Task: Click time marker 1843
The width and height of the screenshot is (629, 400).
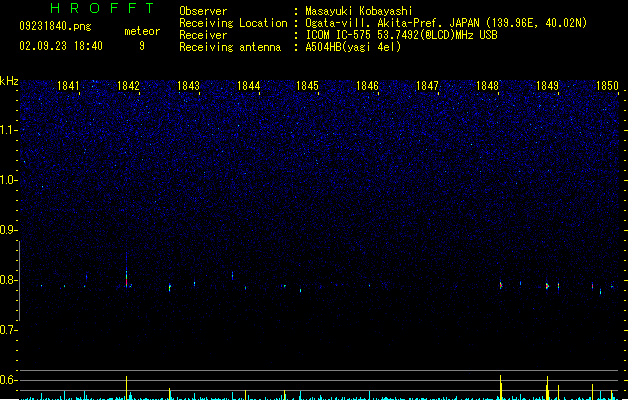Action: (188, 86)
